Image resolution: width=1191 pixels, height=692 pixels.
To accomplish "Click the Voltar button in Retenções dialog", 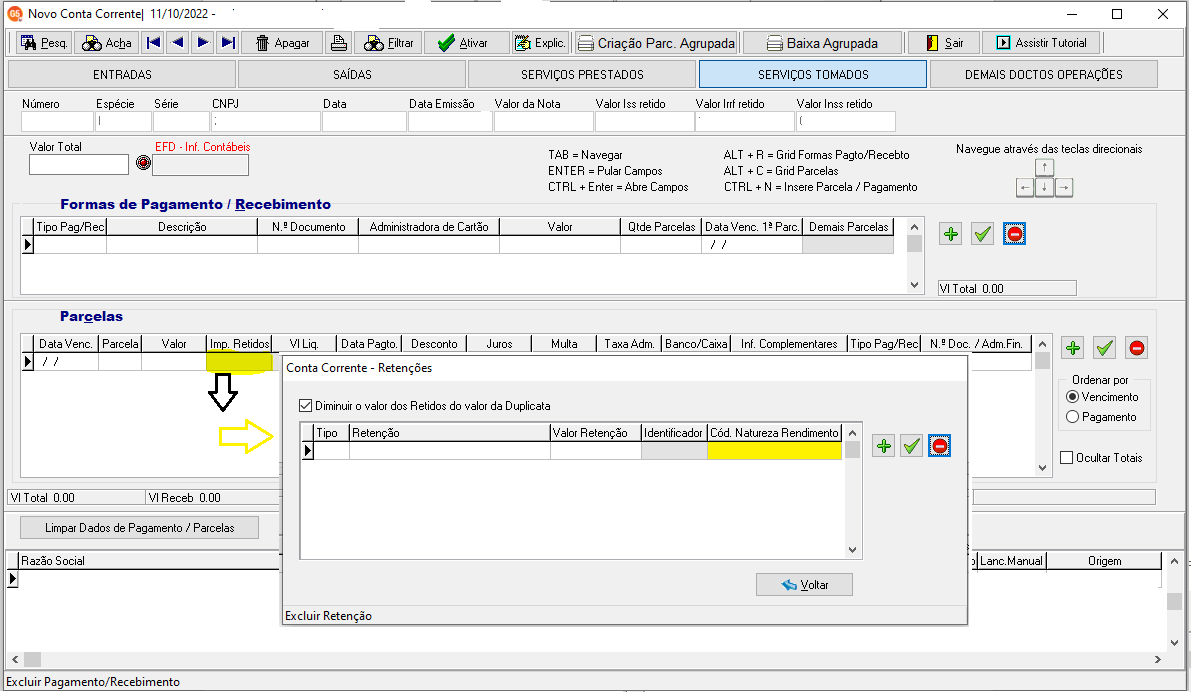I will [804, 585].
